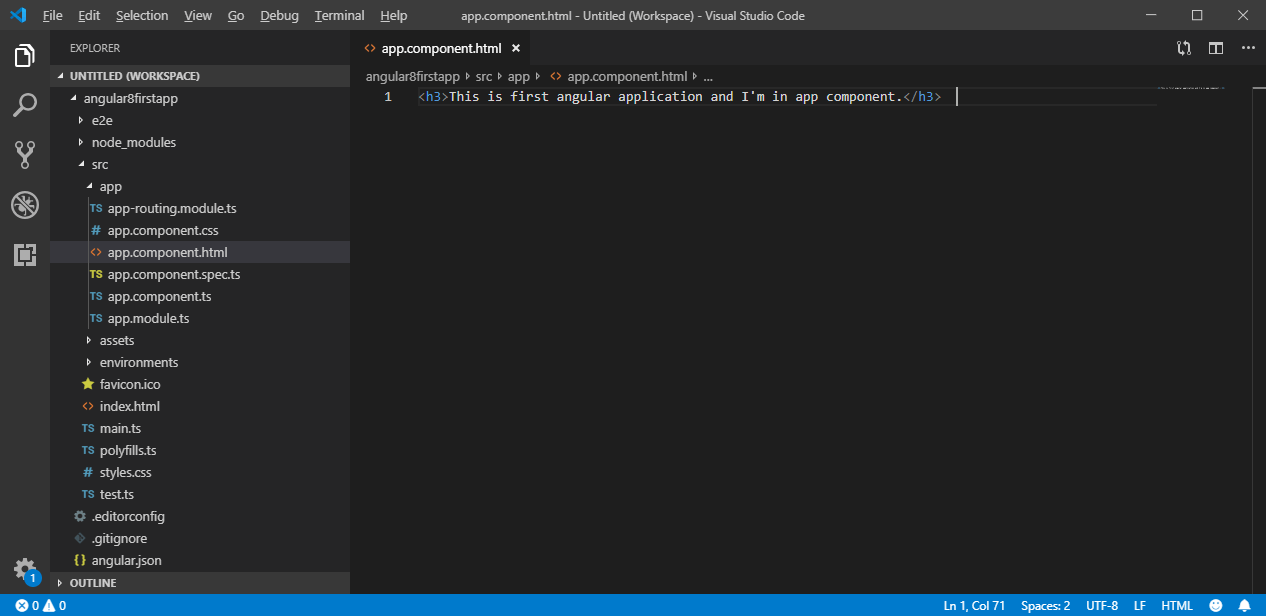Image resolution: width=1266 pixels, height=616 pixels.
Task: Click the minimap at editor right edge
Action: [x=1190, y=88]
